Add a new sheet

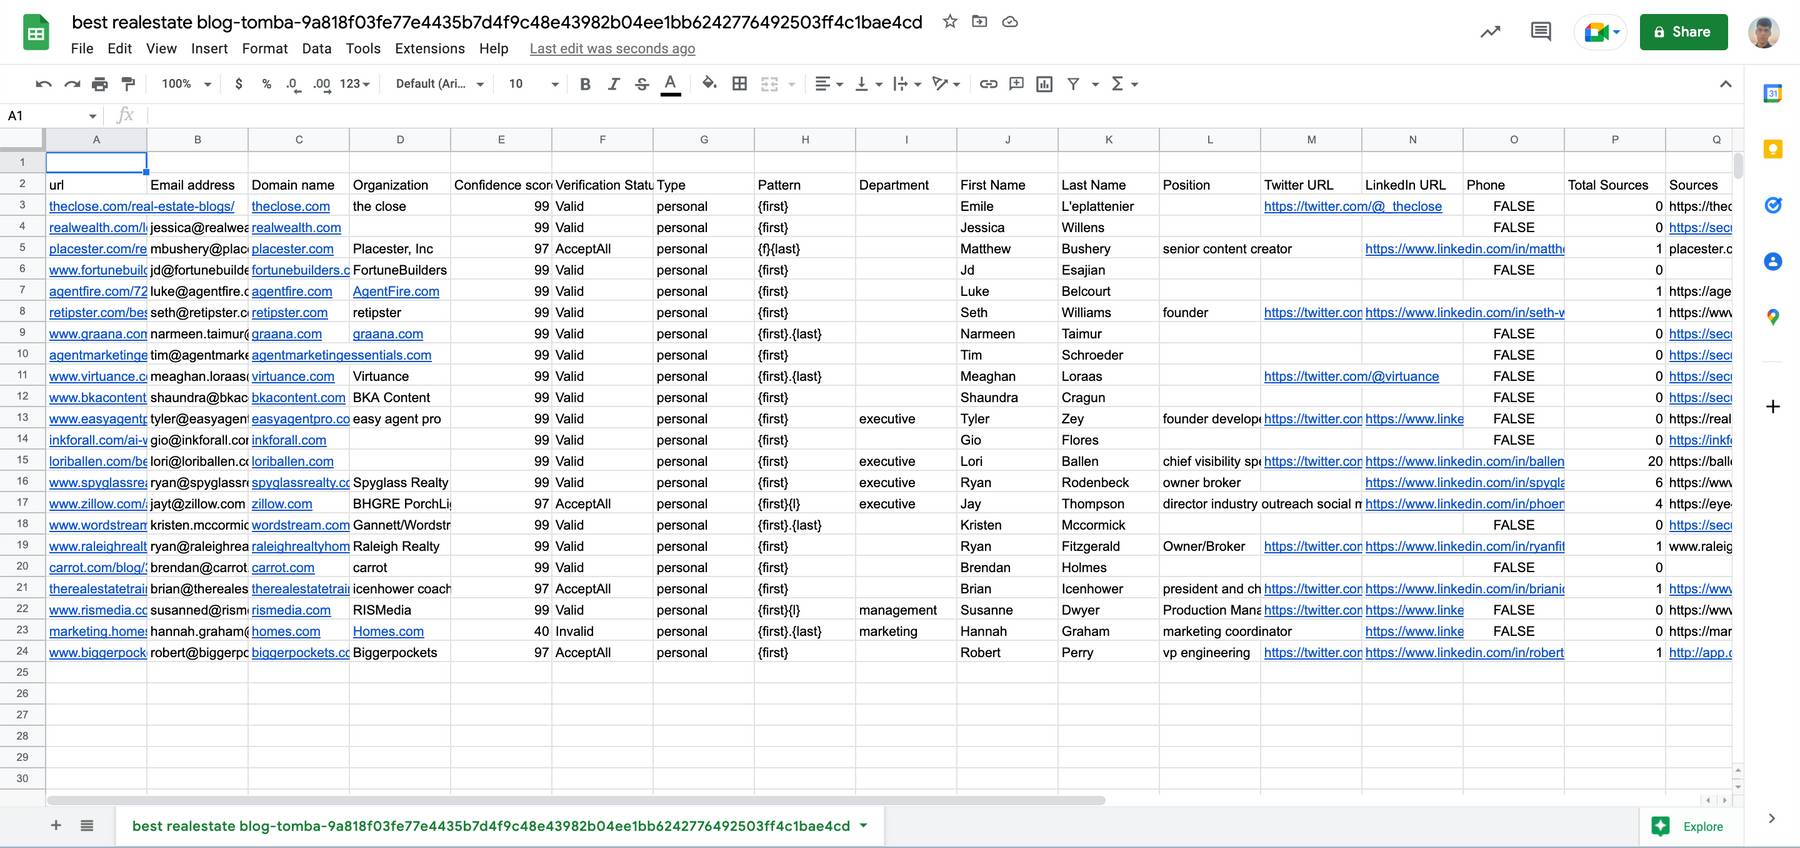click(x=56, y=826)
